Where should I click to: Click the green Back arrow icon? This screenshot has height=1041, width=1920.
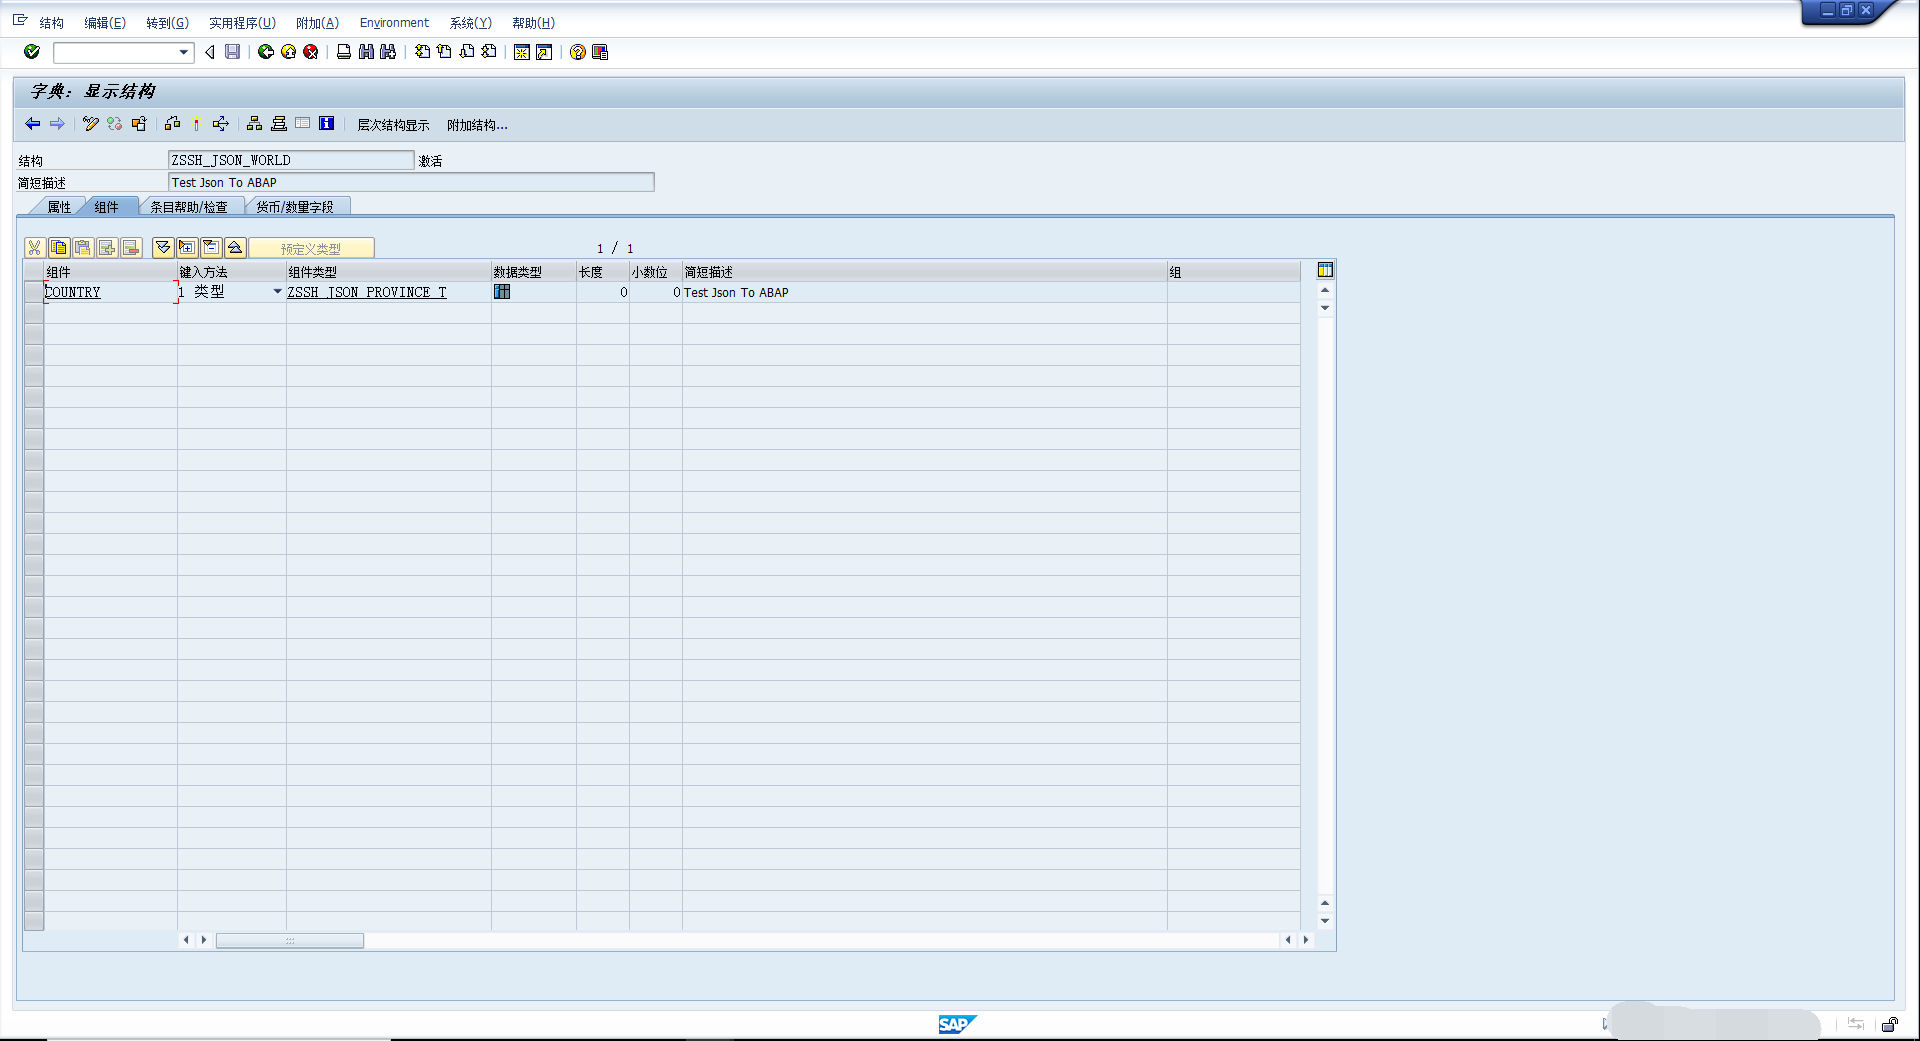[x=265, y=52]
